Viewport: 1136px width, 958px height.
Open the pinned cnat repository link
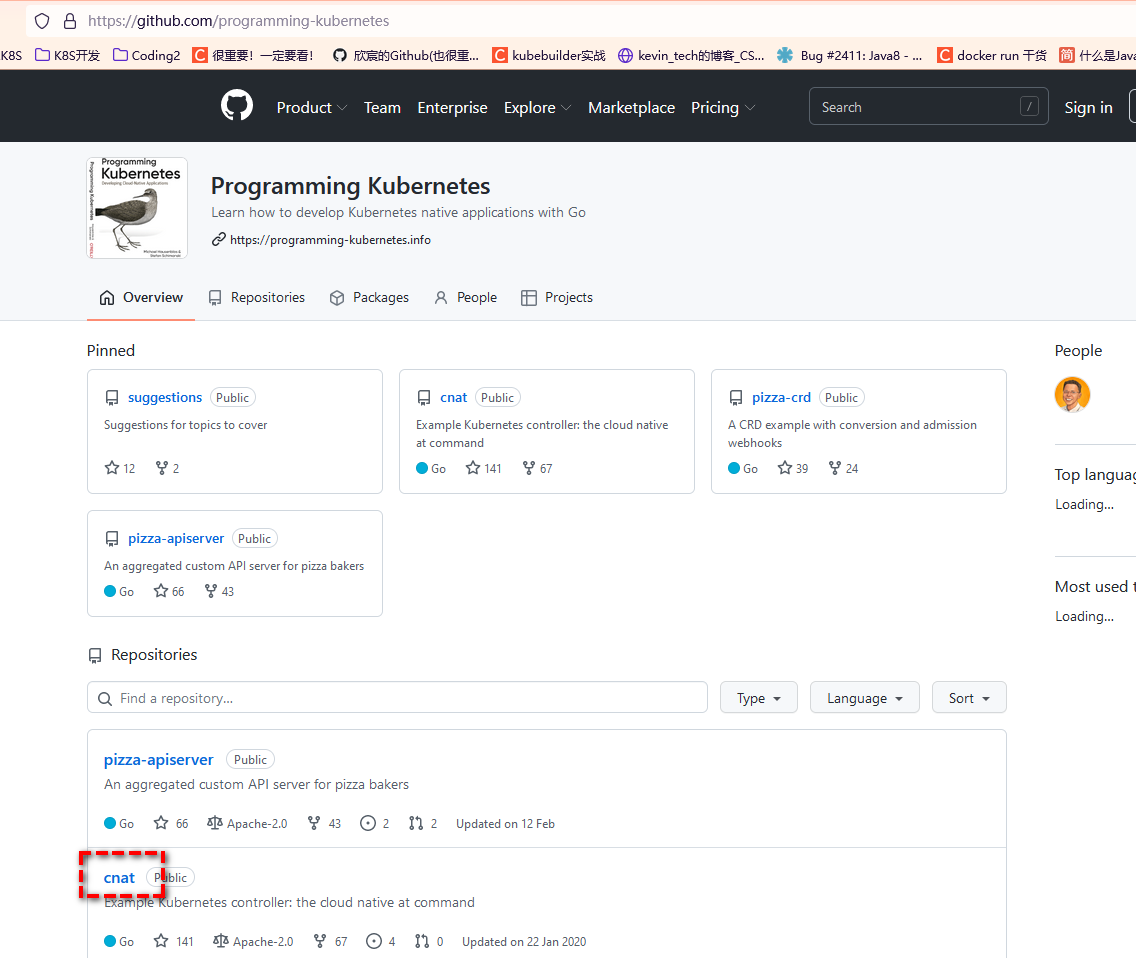pos(454,397)
